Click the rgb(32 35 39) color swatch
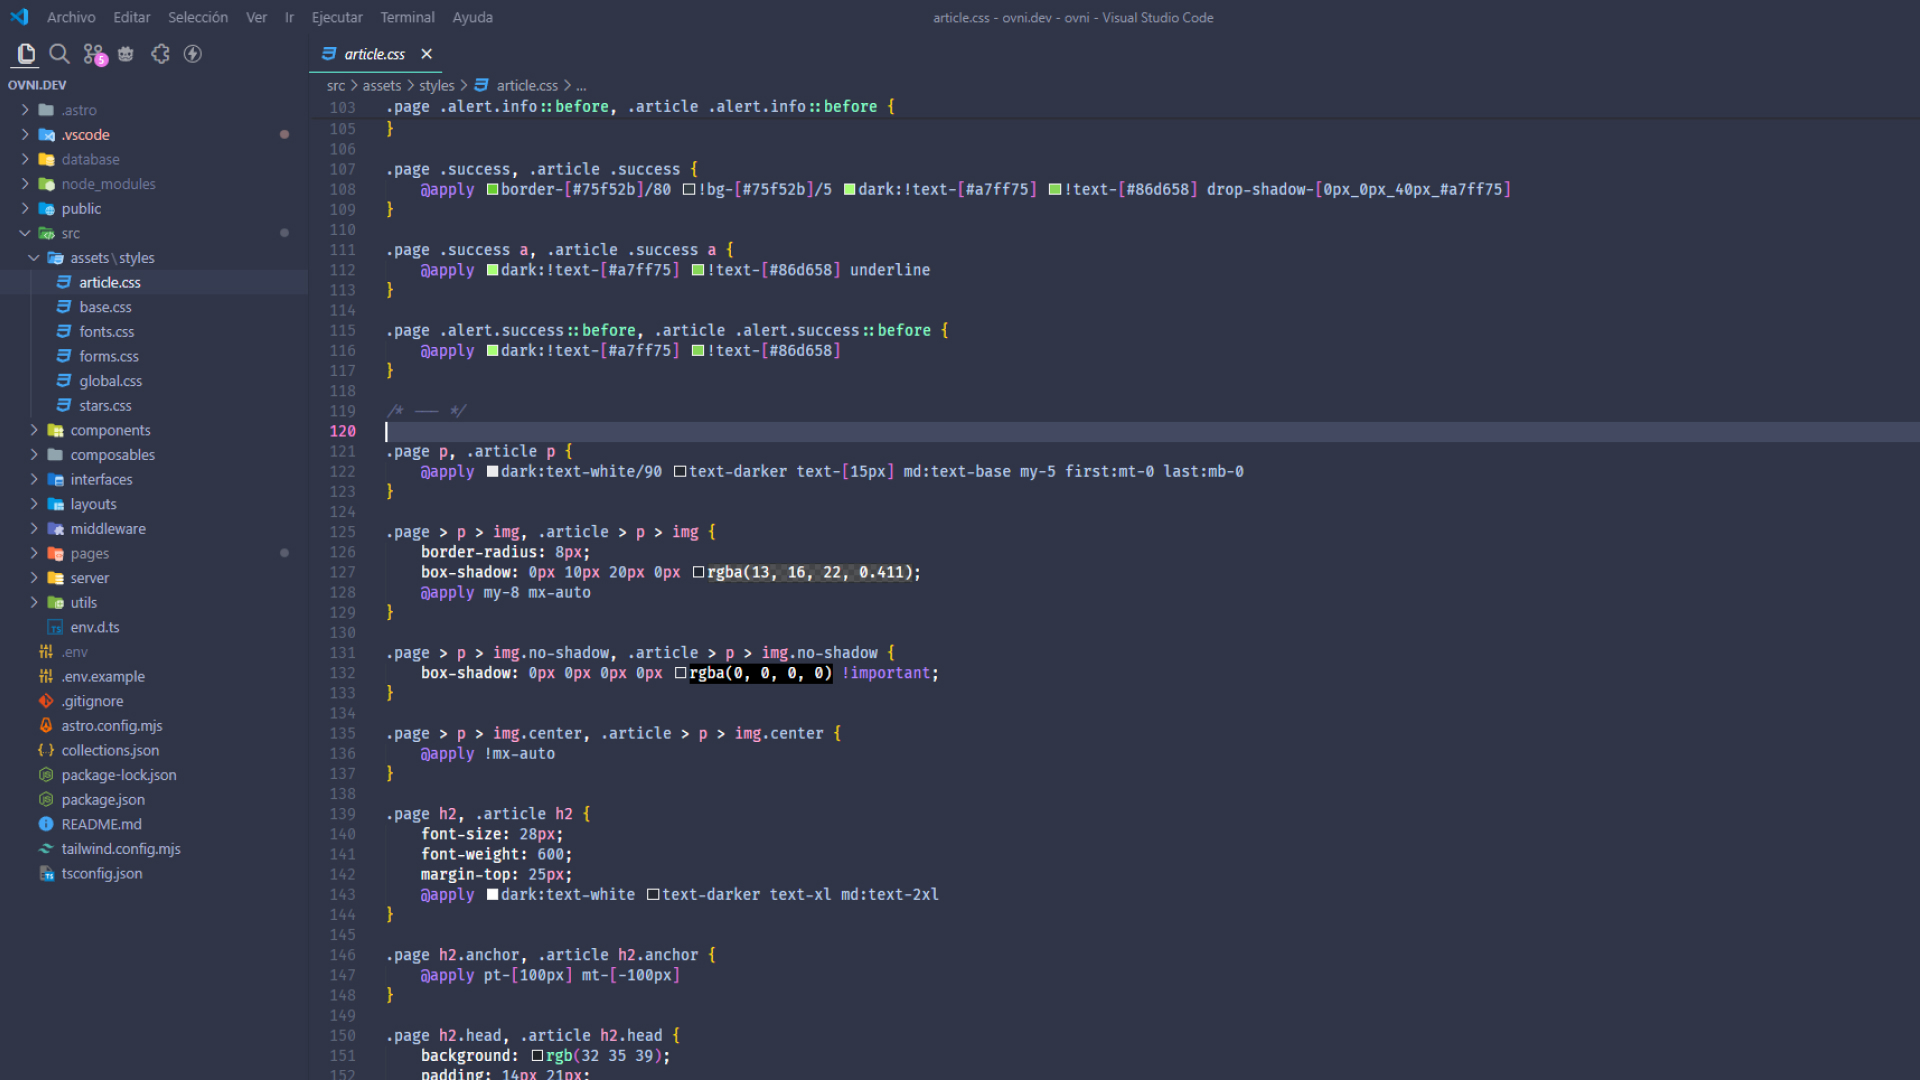The image size is (1920, 1080). coord(537,1055)
